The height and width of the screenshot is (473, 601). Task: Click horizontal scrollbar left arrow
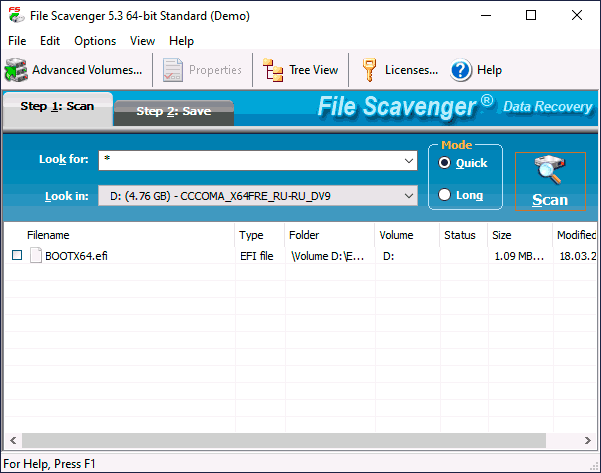click(13, 440)
